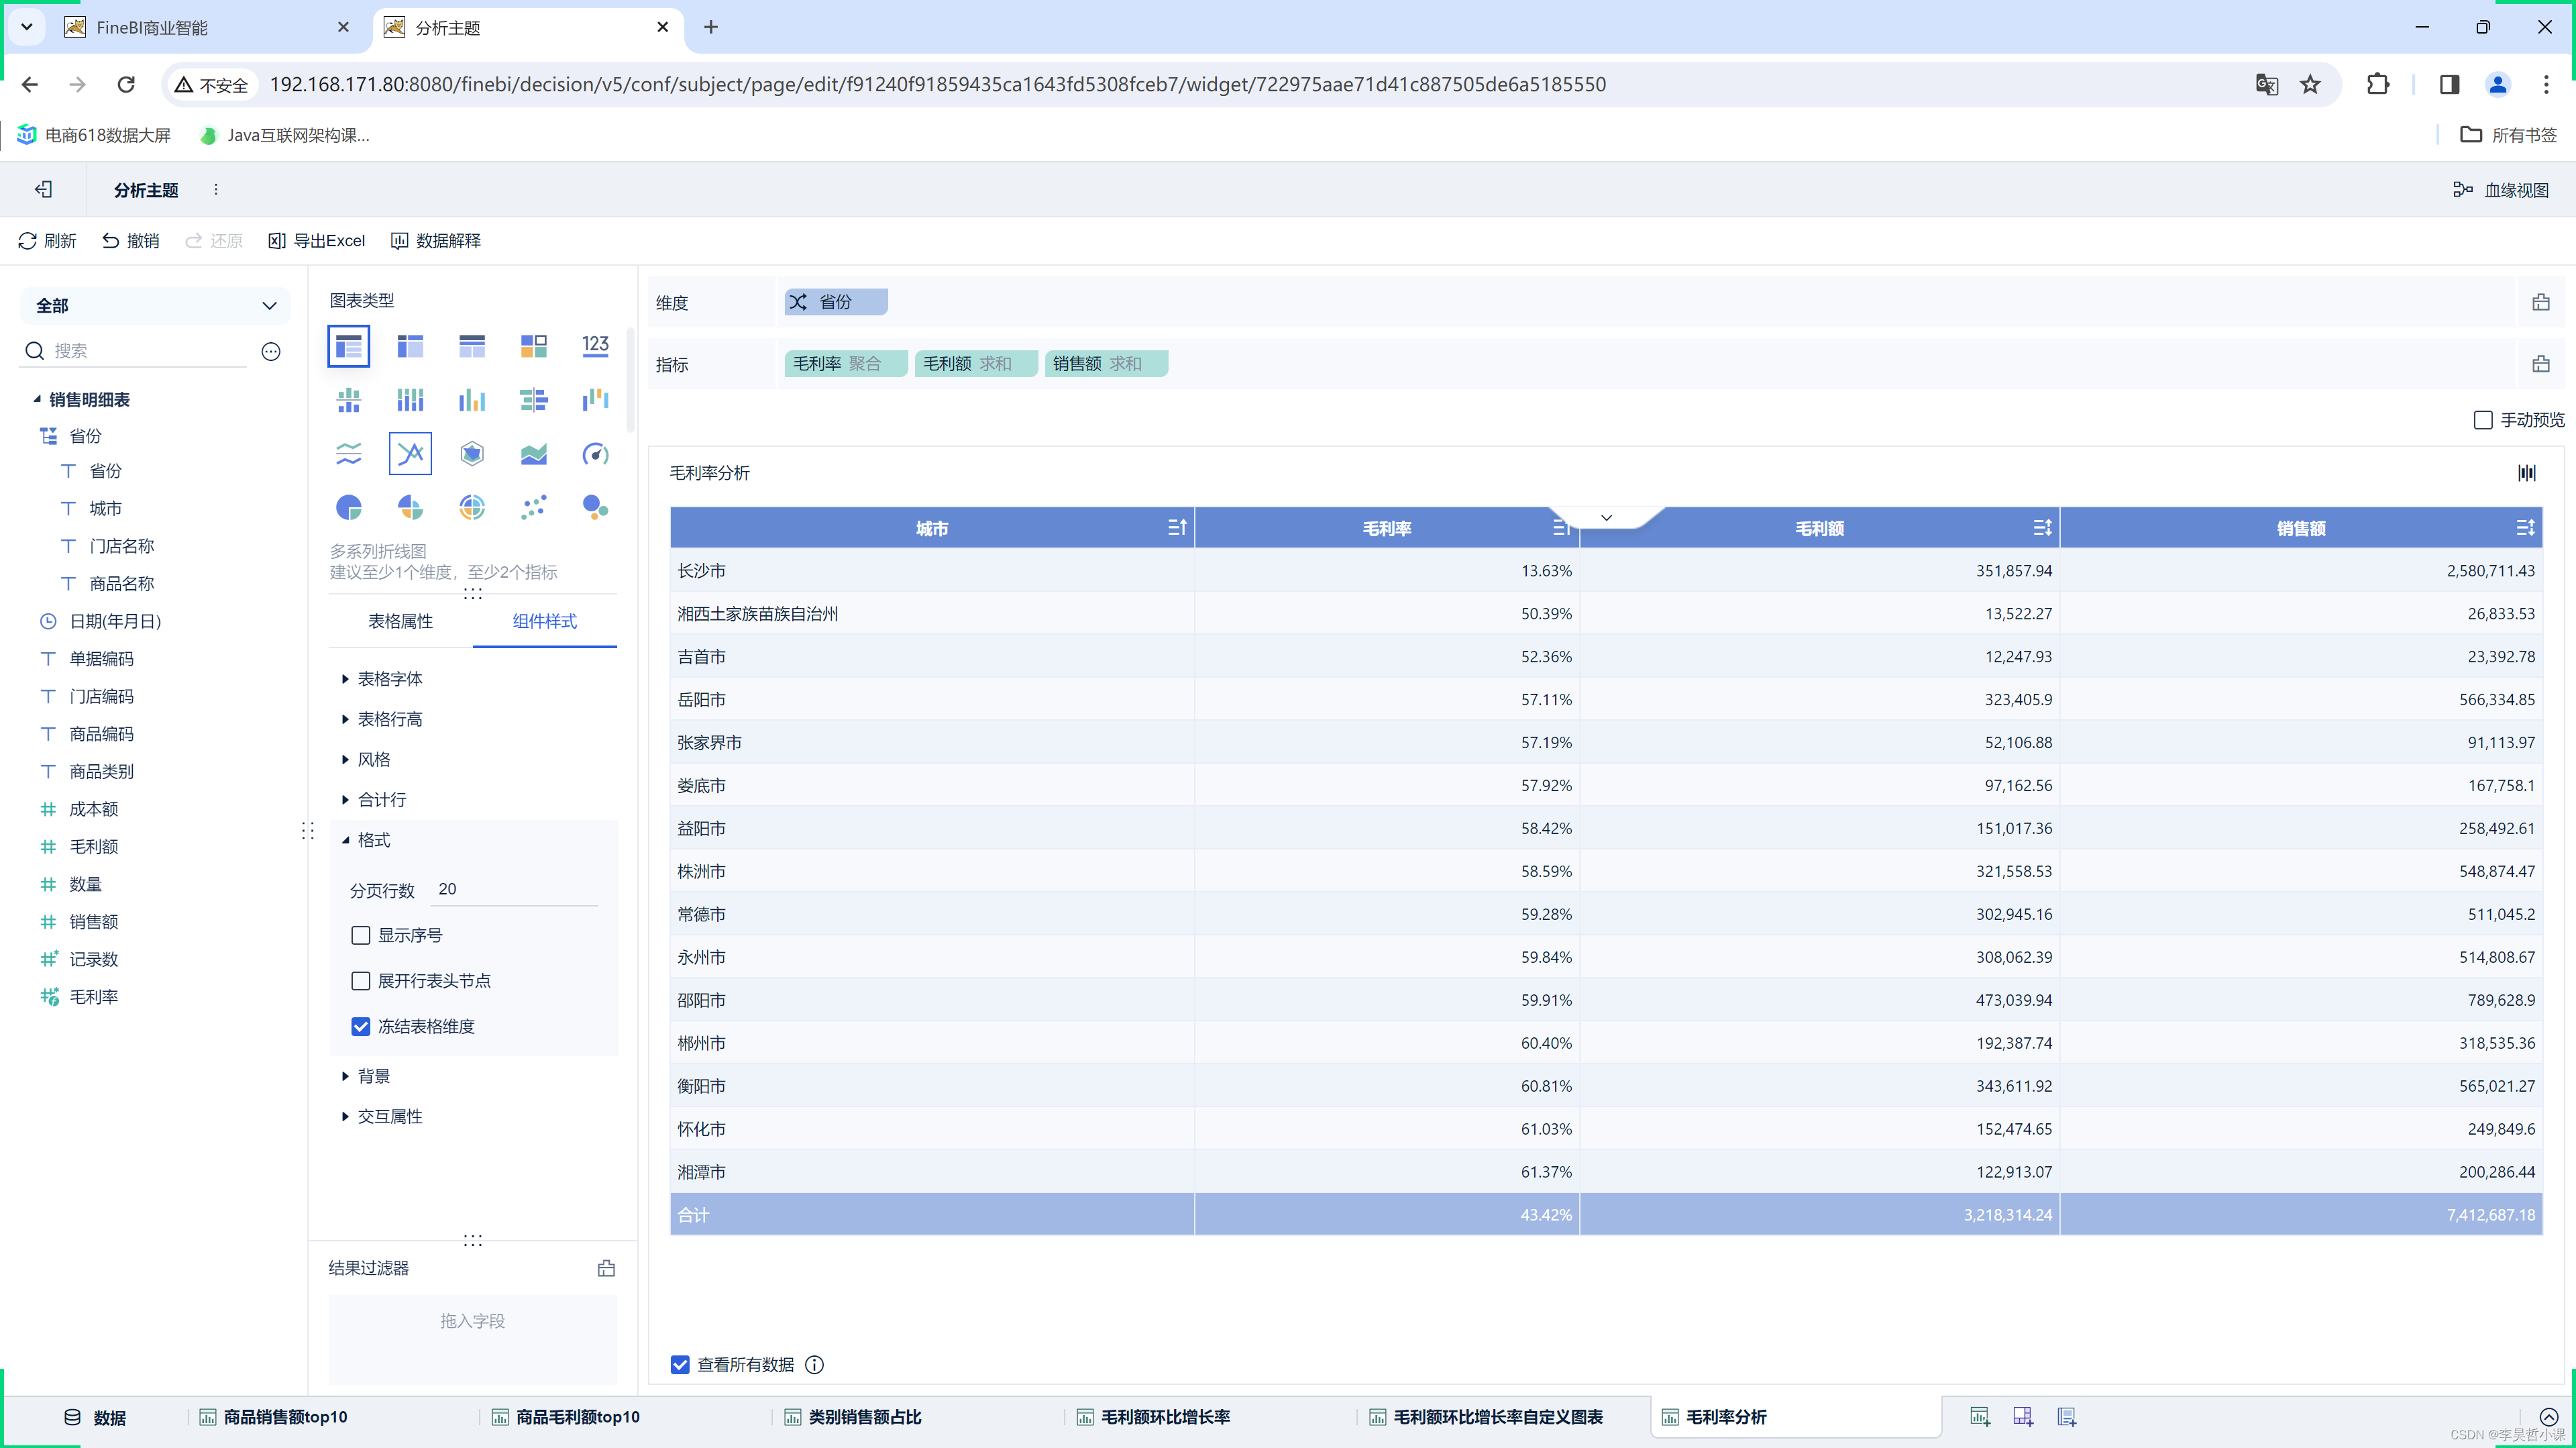
Task: Open the 全部 data source dropdown
Action: (x=155, y=305)
